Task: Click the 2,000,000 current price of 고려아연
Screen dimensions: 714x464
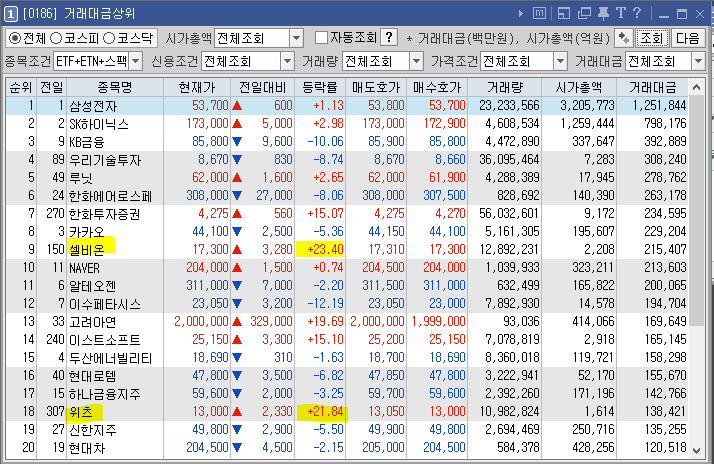Action: tap(201, 321)
